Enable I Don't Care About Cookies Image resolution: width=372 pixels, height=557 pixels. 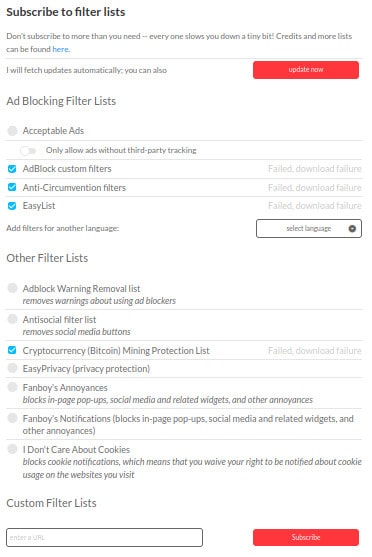click(12, 449)
